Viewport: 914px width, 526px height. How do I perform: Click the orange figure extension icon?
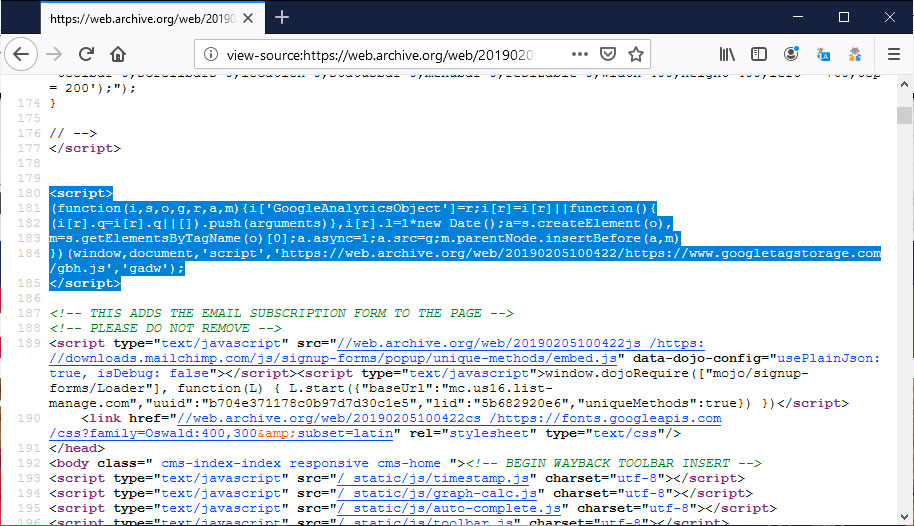click(x=855, y=54)
